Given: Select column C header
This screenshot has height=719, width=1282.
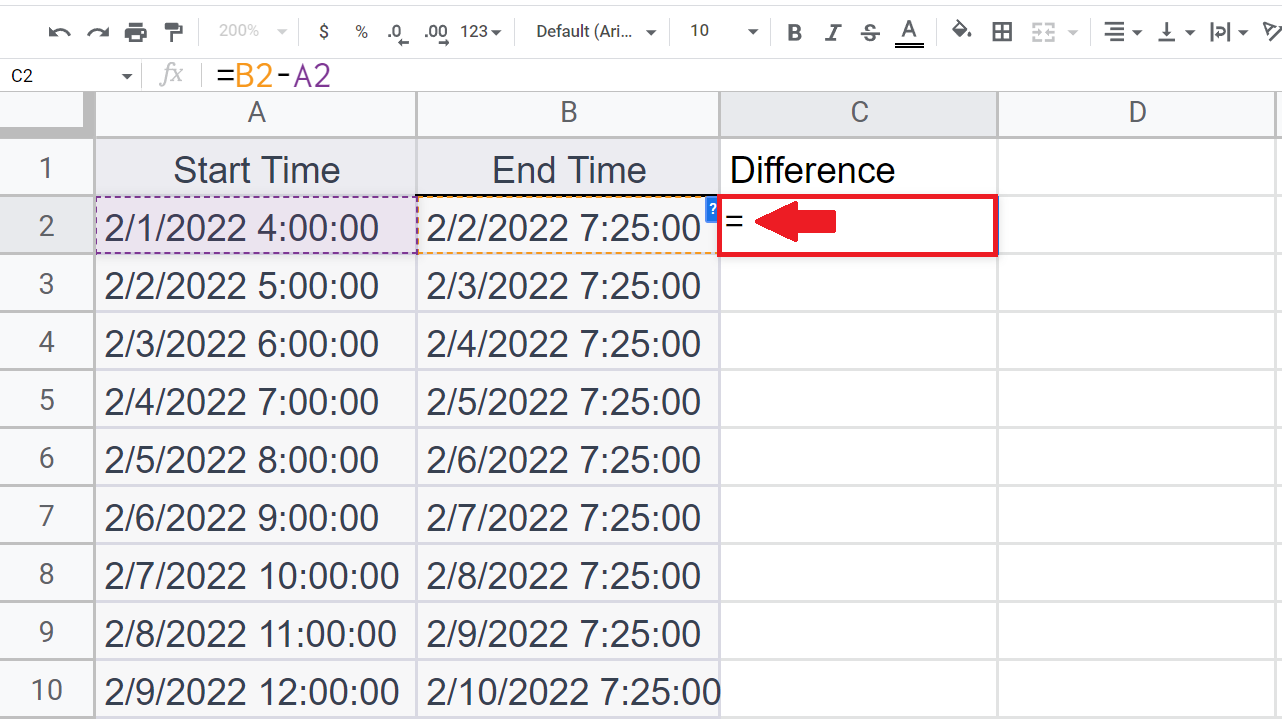Looking at the screenshot, I should 859,114.
